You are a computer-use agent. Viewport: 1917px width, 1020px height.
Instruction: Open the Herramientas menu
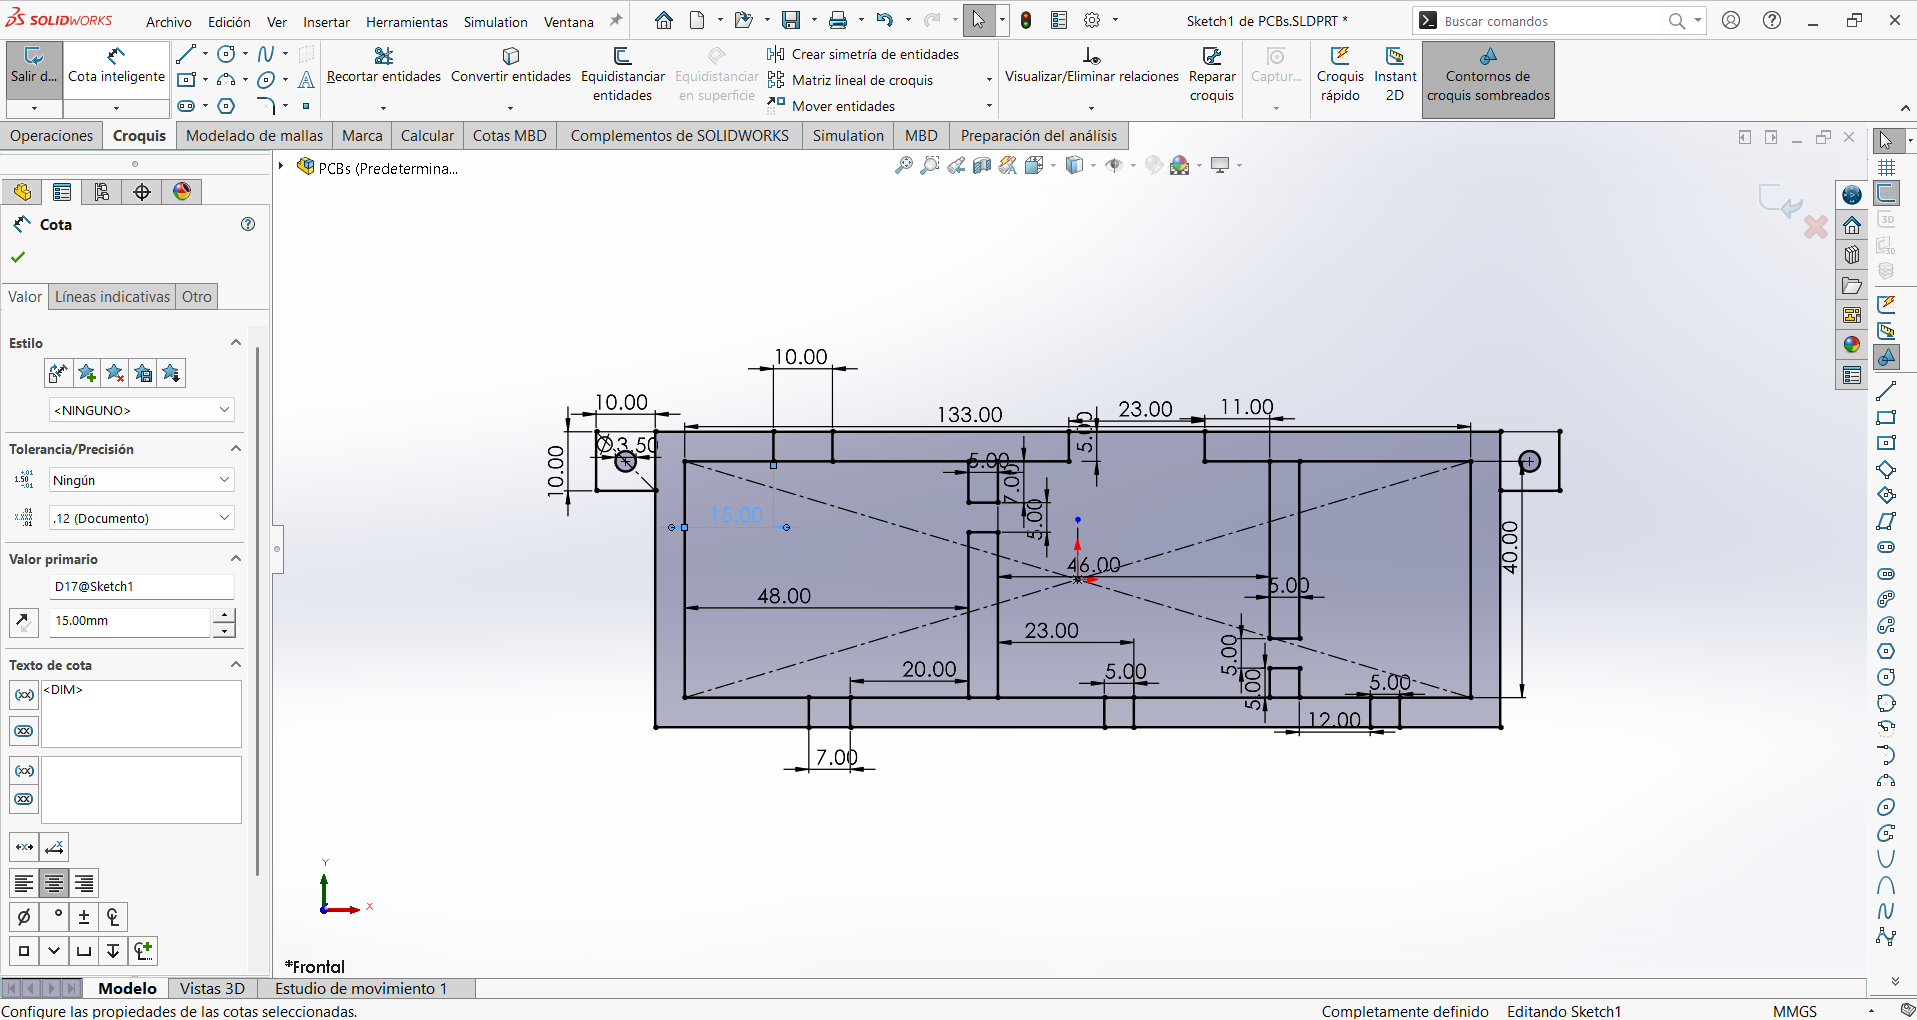(406, 21)
